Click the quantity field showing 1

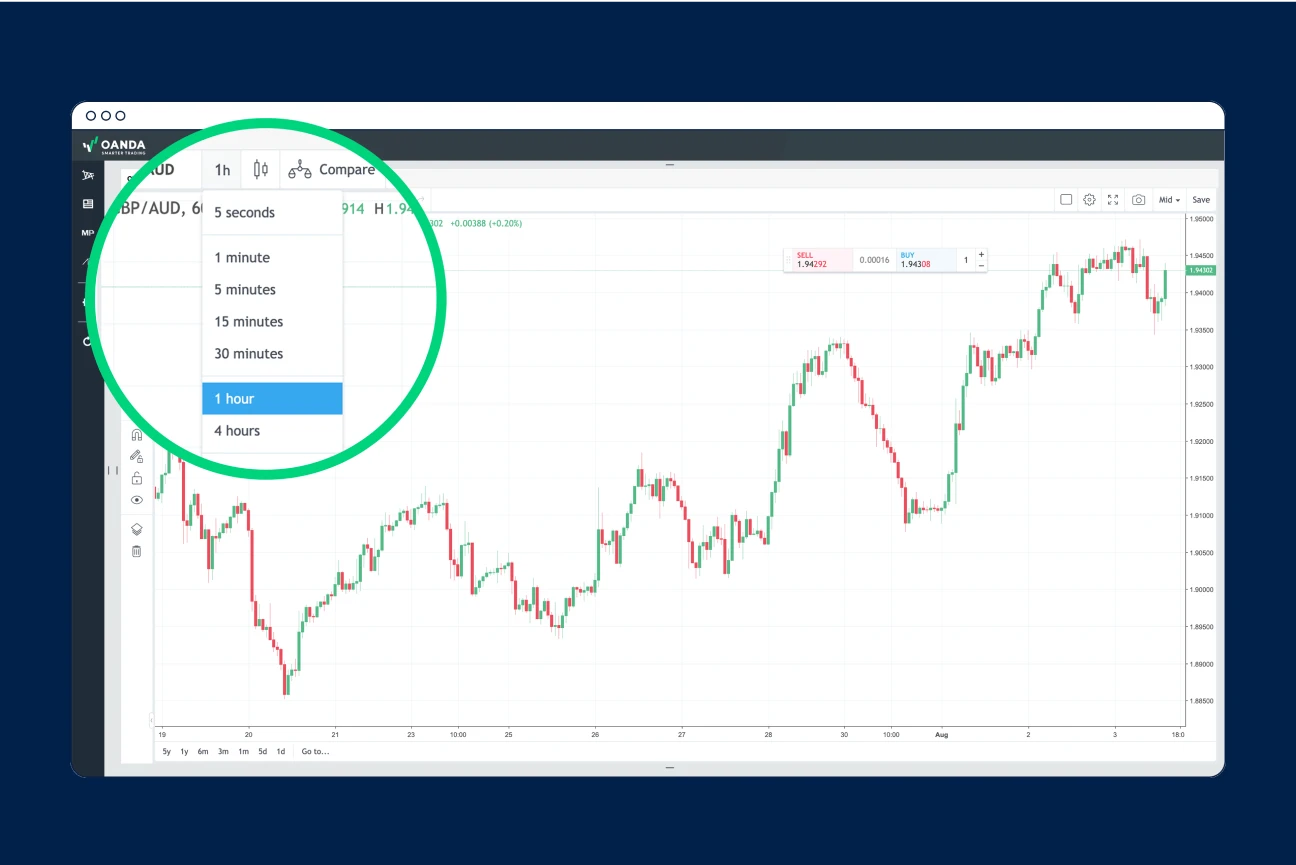pyautogui.click(x=966, y=260)
